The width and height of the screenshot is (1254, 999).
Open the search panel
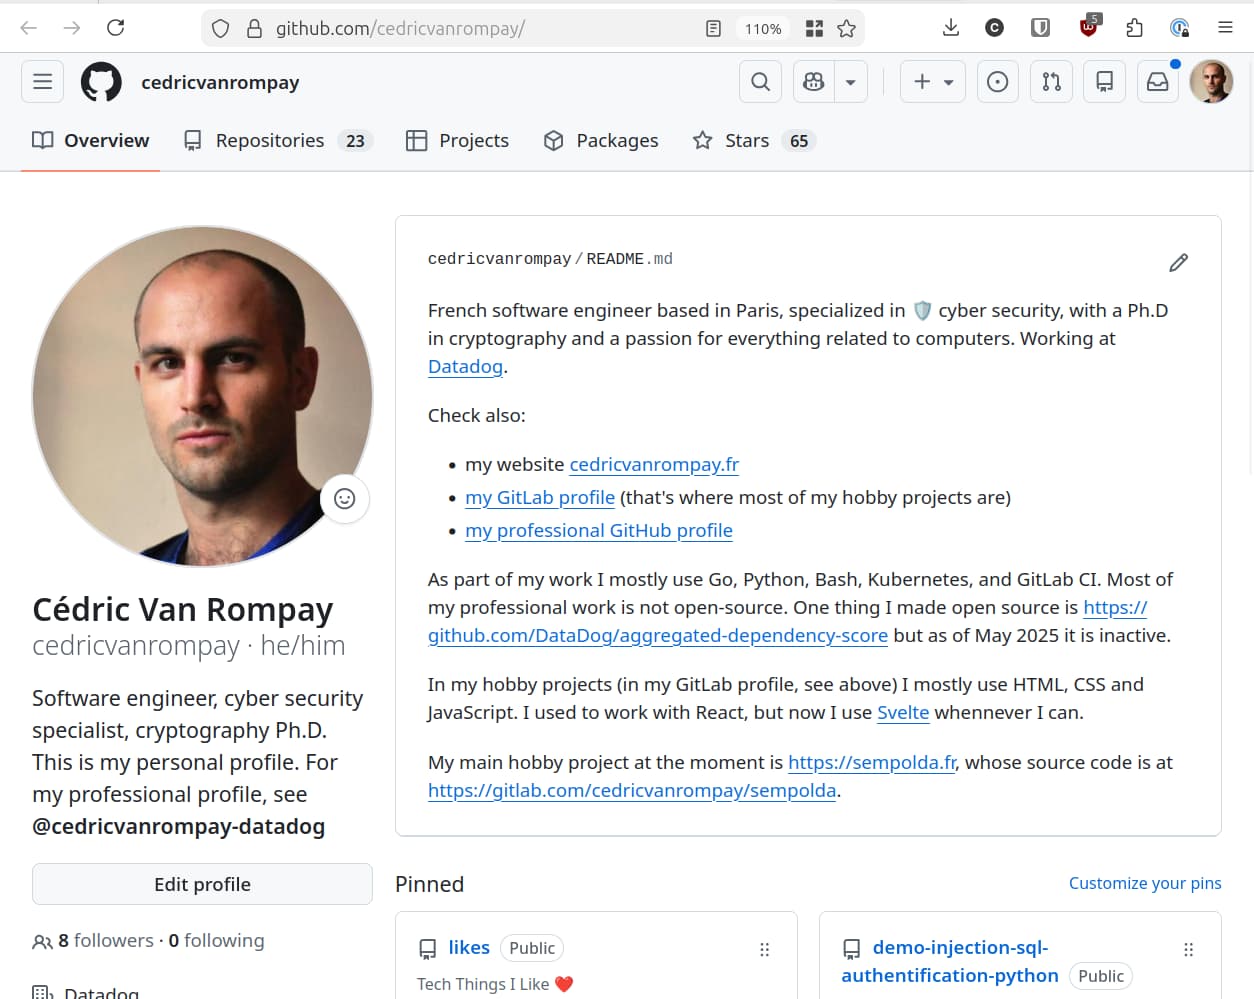[x=760, y=81]
